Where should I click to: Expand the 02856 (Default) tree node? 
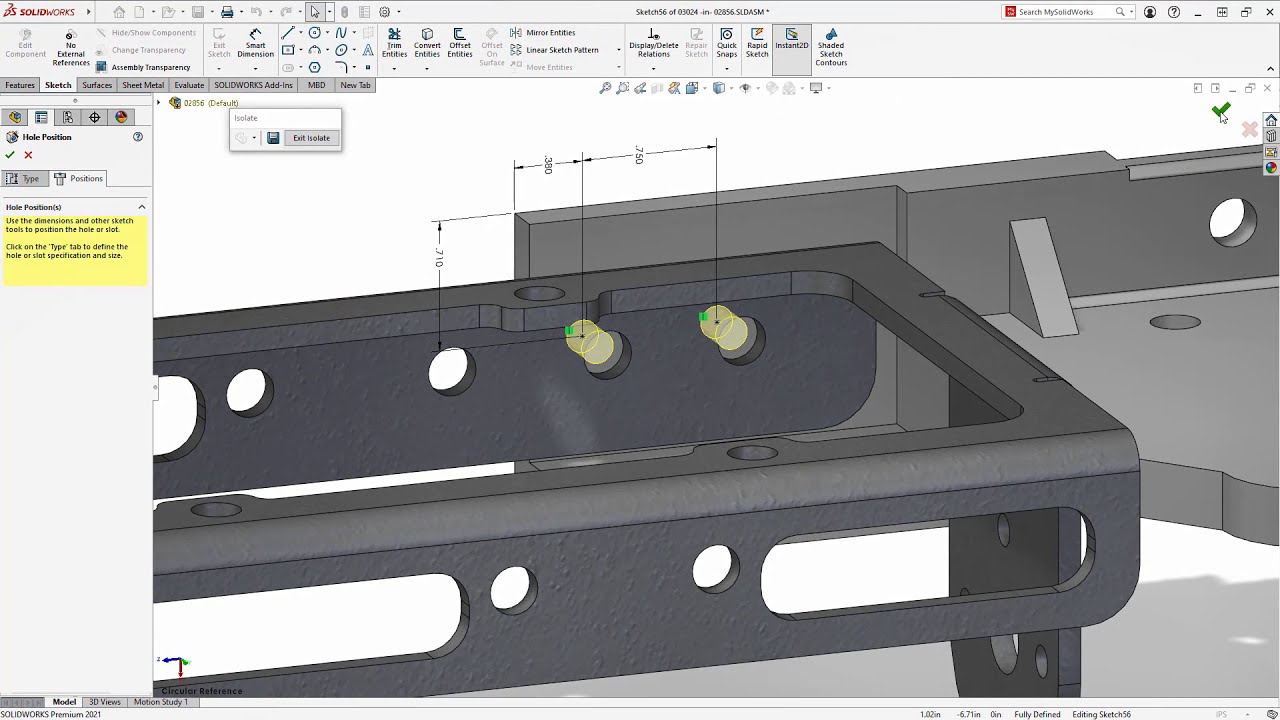[x=159, y=103]
